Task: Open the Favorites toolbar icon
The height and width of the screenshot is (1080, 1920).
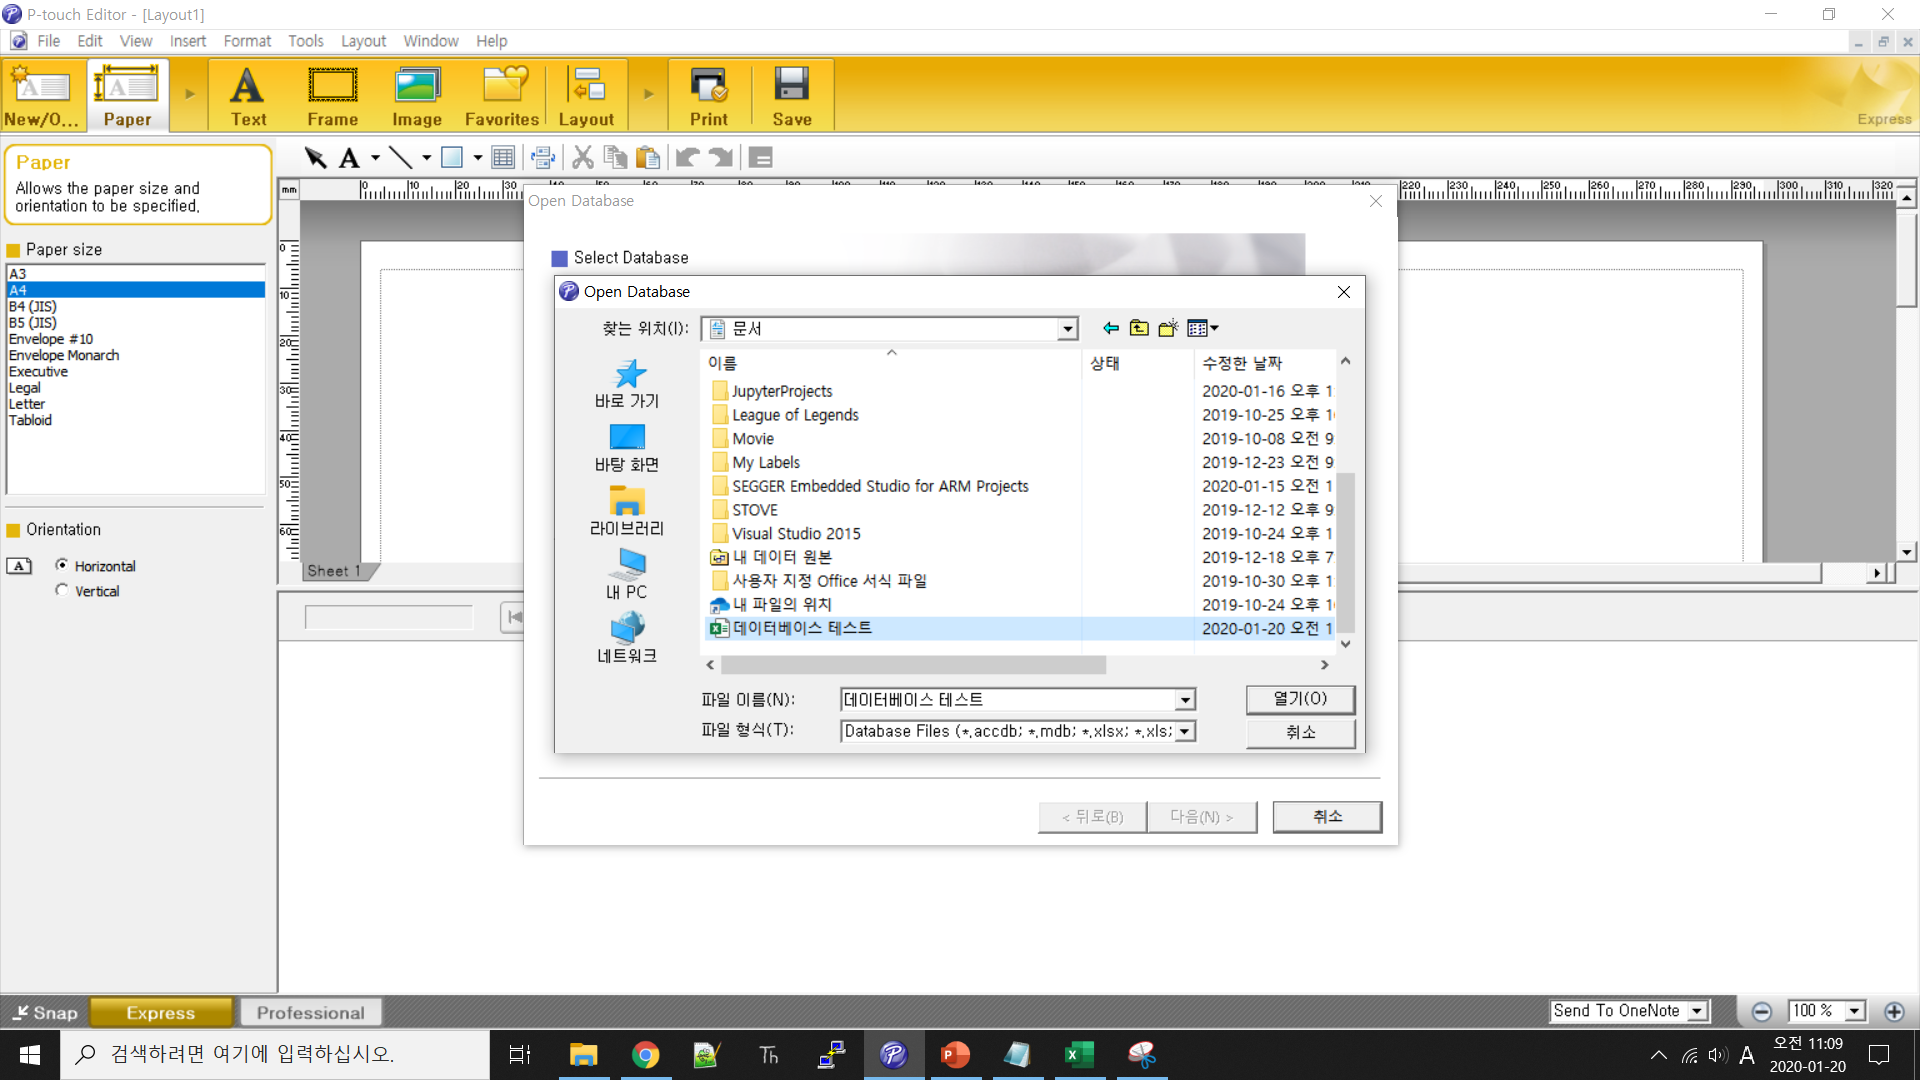Action: tap(502, 96)
